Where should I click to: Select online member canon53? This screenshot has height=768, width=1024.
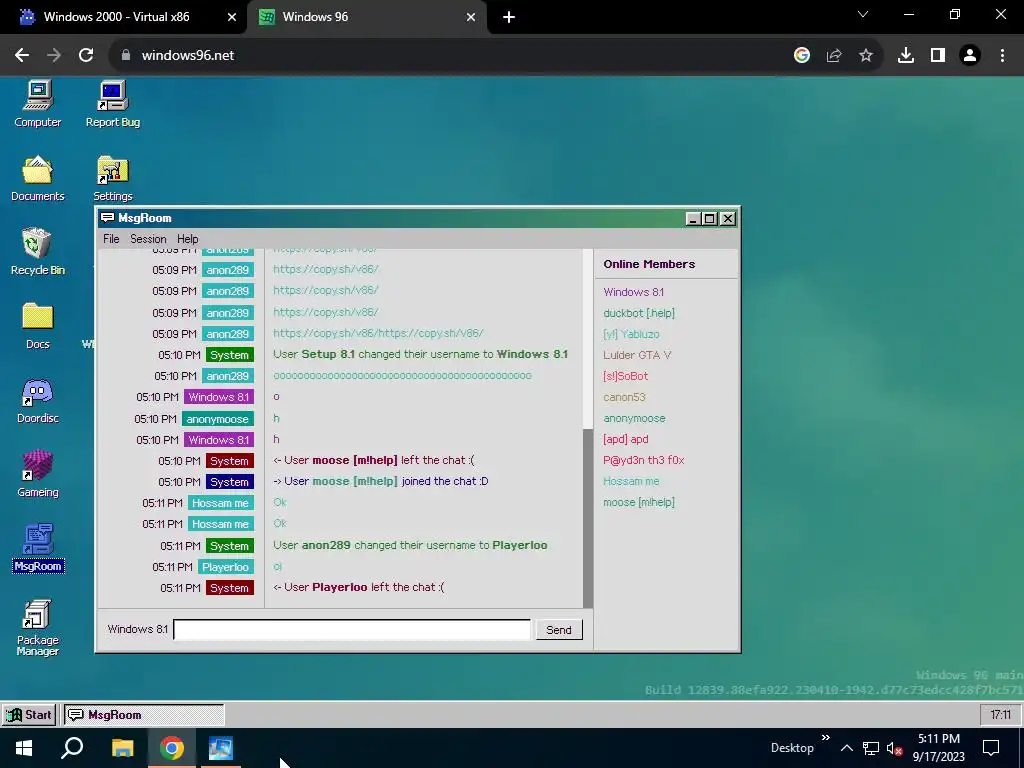point(624,396)
